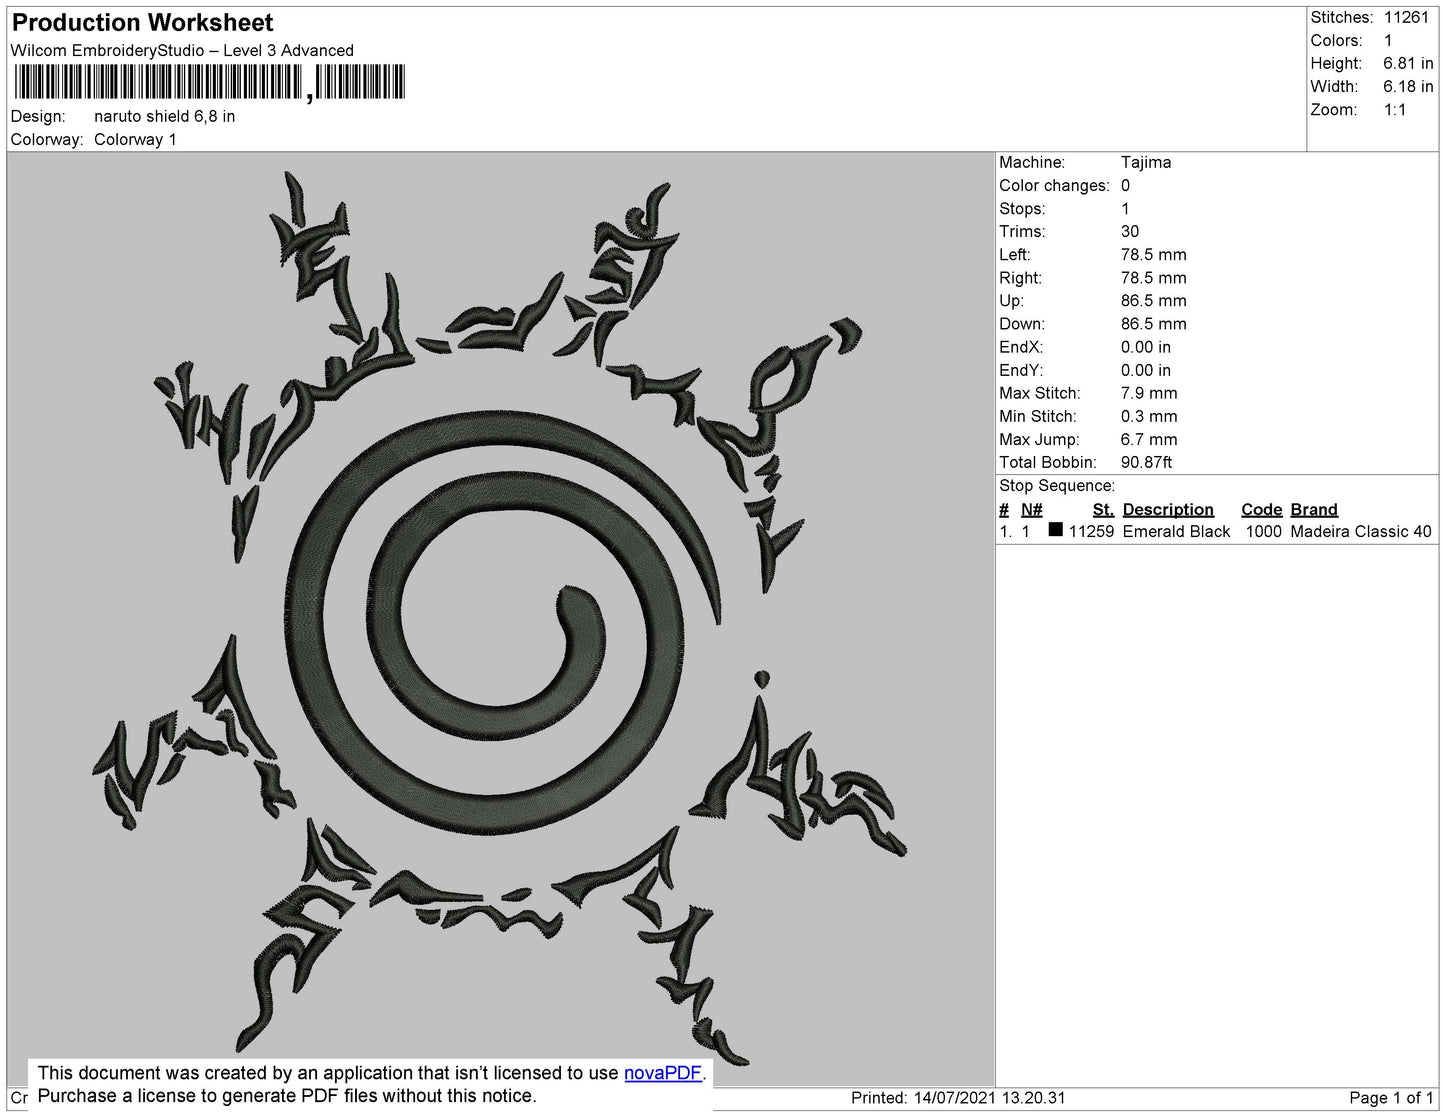The width and height of the screenshot is (1445, 1117).
Task: Select the Height value 6.81 in
Action: click(x=1408, y=63)
